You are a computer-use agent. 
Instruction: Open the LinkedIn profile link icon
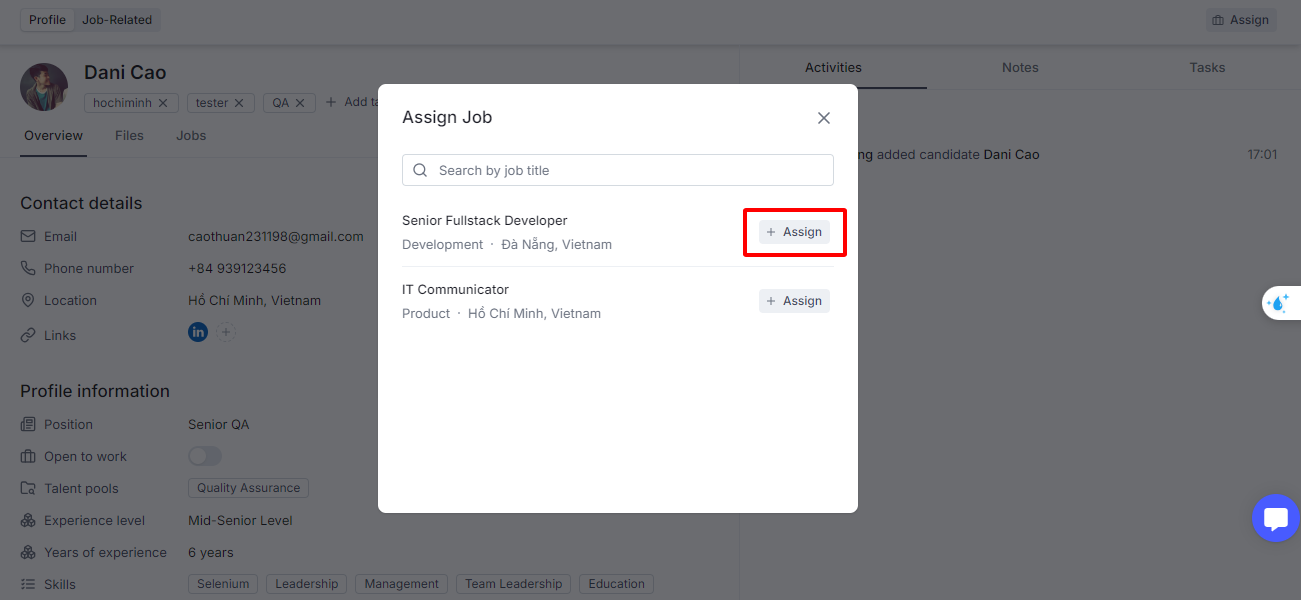(x=198, y=332)
